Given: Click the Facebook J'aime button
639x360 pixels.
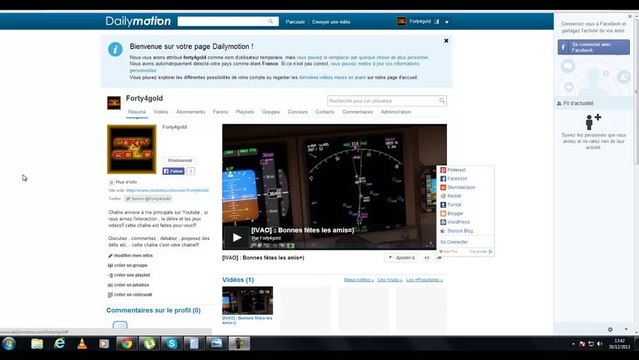Looking at the screenshot, I should [174, 171].
